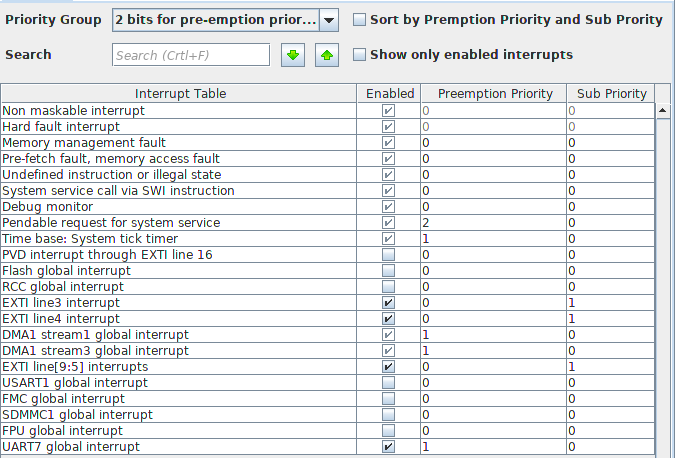The width and height of the screenshot is (675, 458).
Task: Toggle Show only enabled interrupts checkbox
Action: pos(359,55)
